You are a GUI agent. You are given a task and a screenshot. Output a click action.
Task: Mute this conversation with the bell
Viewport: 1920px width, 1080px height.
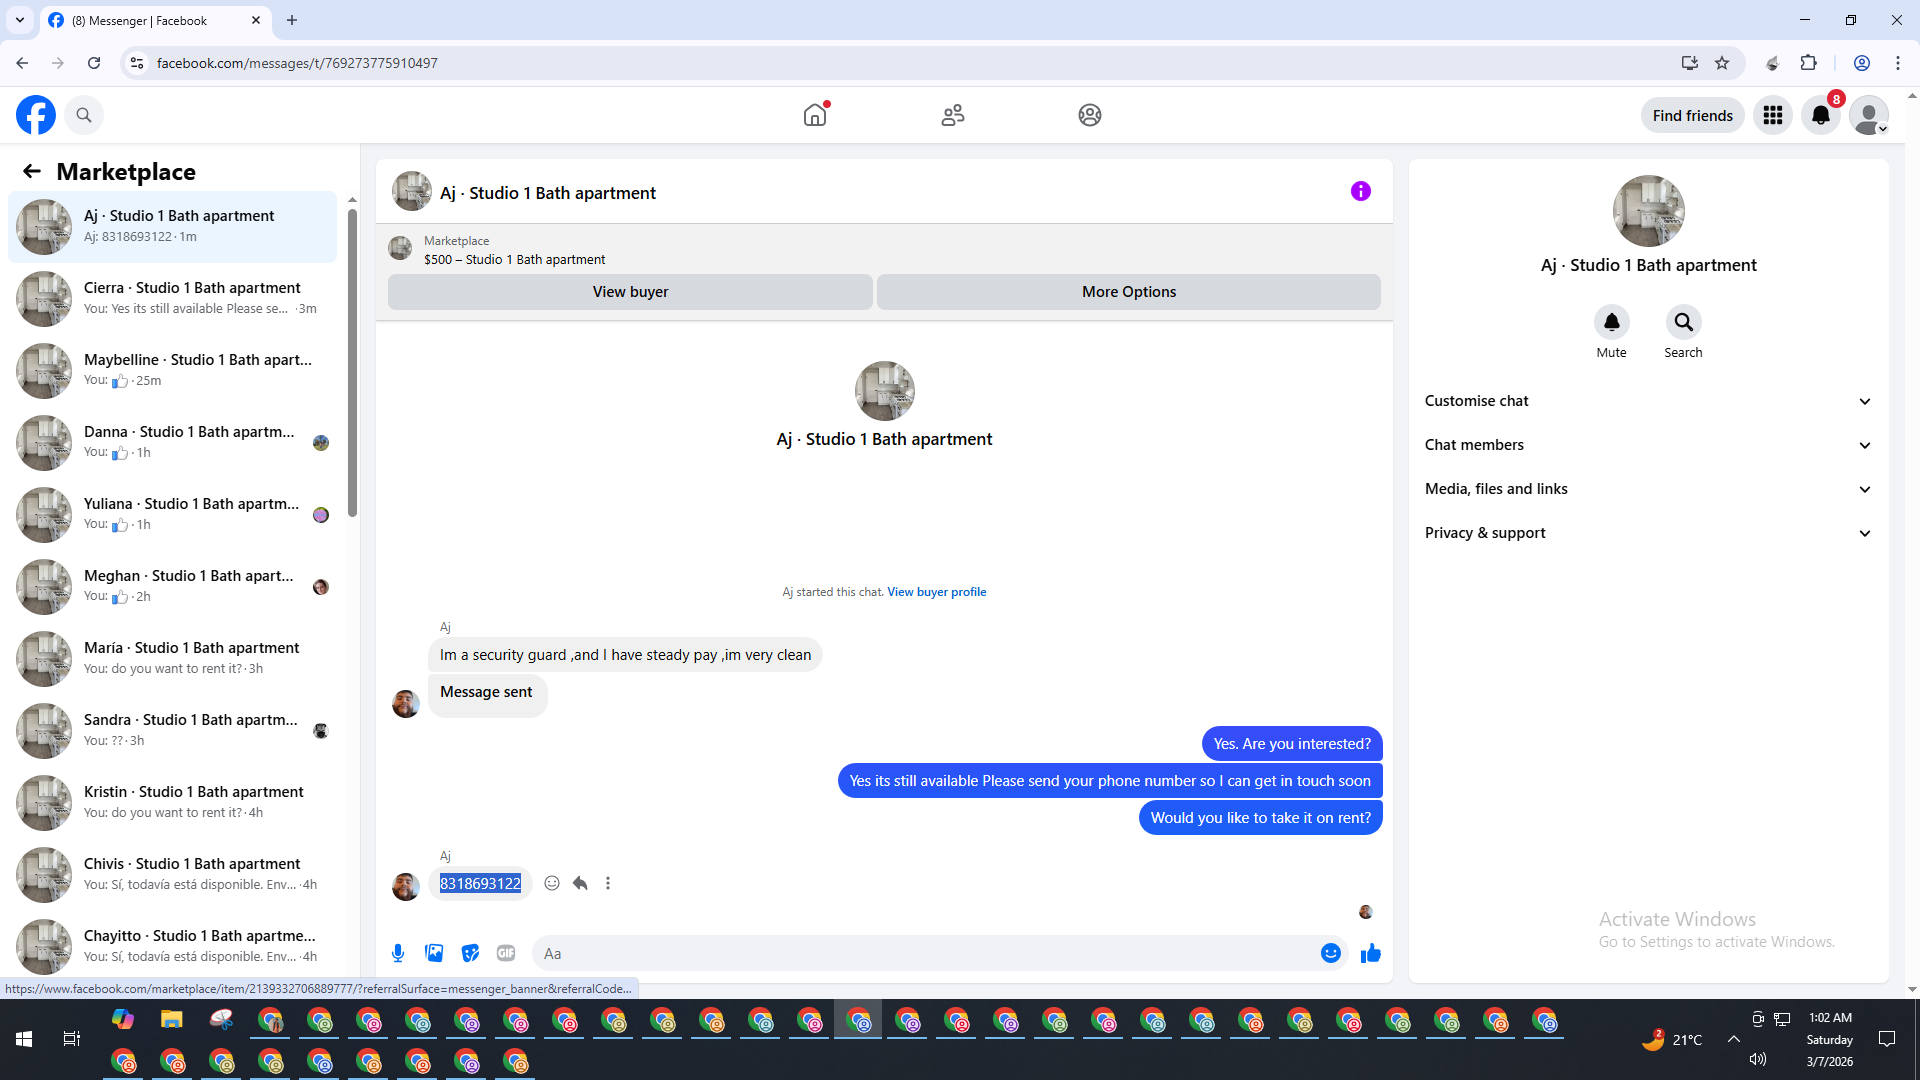pos(1611,322)
